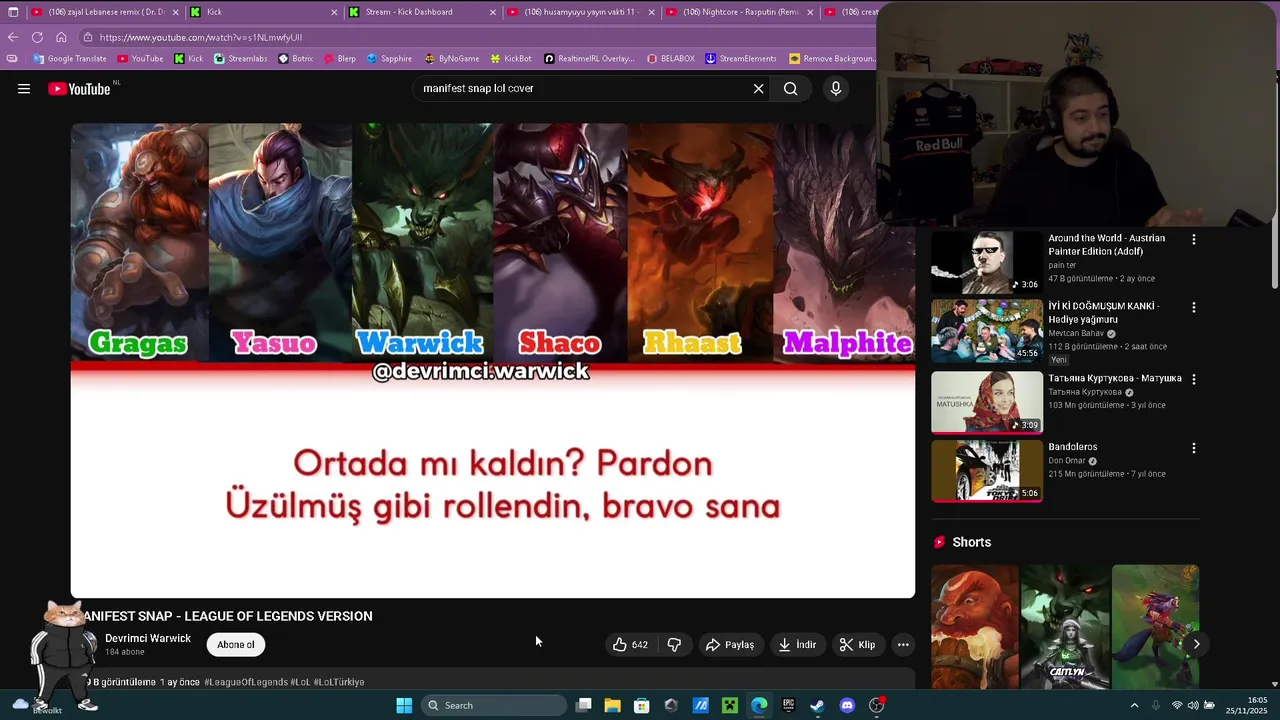Focus the youtube.com address bar
The height and width of the screenshot is (720, 1280).
pos(480,37)
